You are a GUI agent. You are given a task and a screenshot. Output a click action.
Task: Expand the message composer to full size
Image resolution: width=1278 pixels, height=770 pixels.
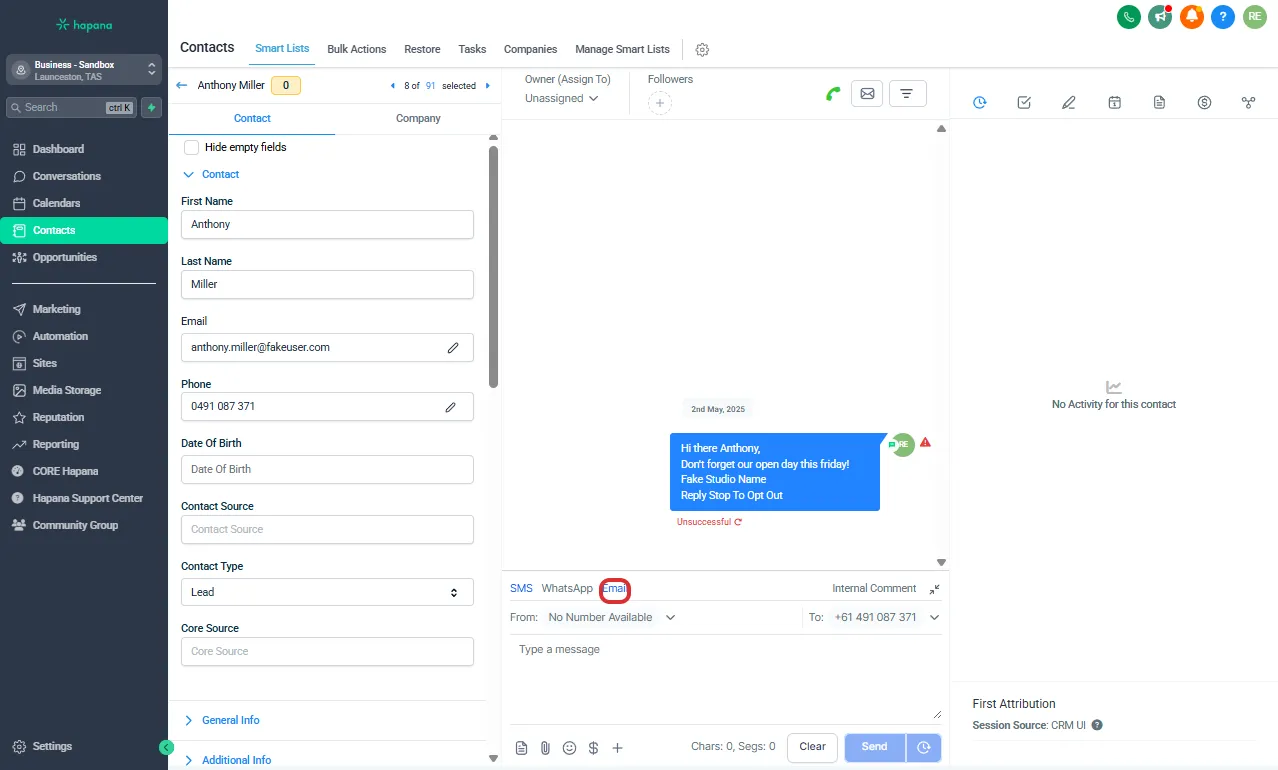pyautogui.click(x=934, y=589)
